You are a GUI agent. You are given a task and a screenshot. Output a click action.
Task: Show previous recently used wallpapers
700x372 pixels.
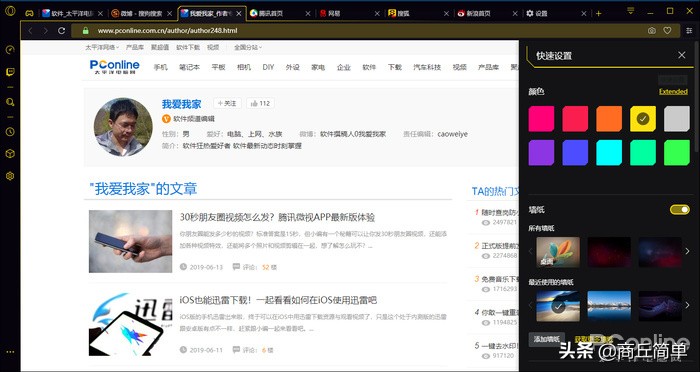coord(531,305)
